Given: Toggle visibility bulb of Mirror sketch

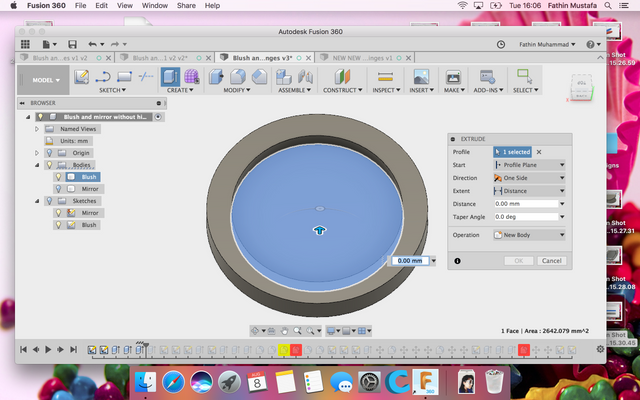Looking at the screenshot, I should pos(58,213).
